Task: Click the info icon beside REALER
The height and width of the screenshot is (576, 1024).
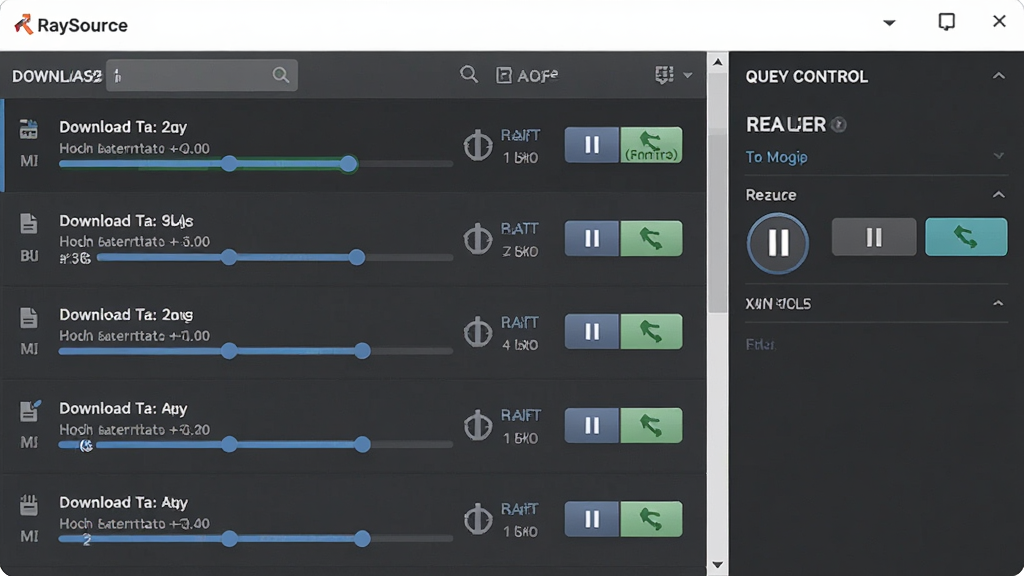Action: (x=839, y=125)
